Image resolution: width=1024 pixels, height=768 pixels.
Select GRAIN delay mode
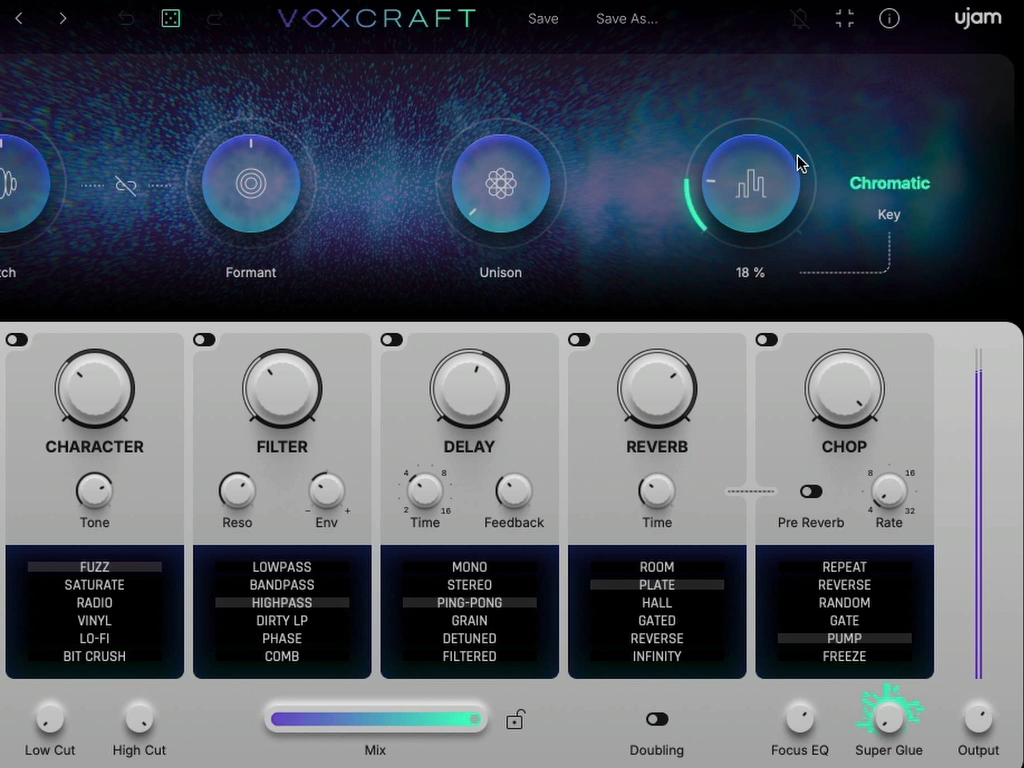[x=470, y=620]
